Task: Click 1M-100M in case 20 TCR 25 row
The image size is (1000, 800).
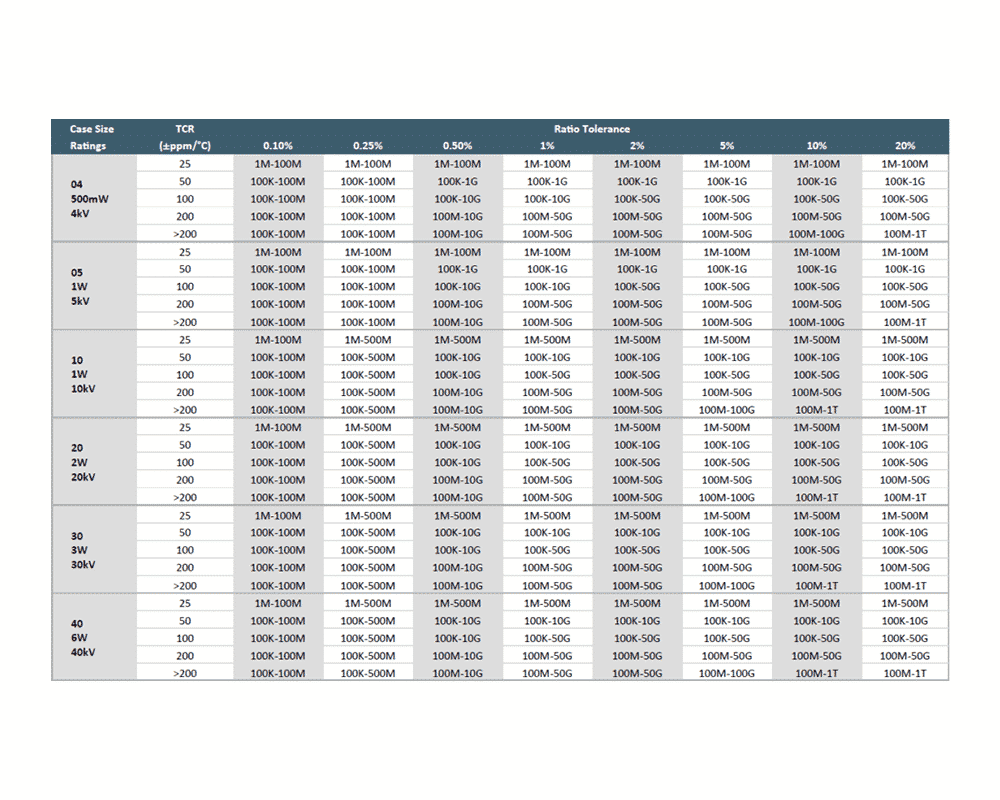Action: coord(278,427)
